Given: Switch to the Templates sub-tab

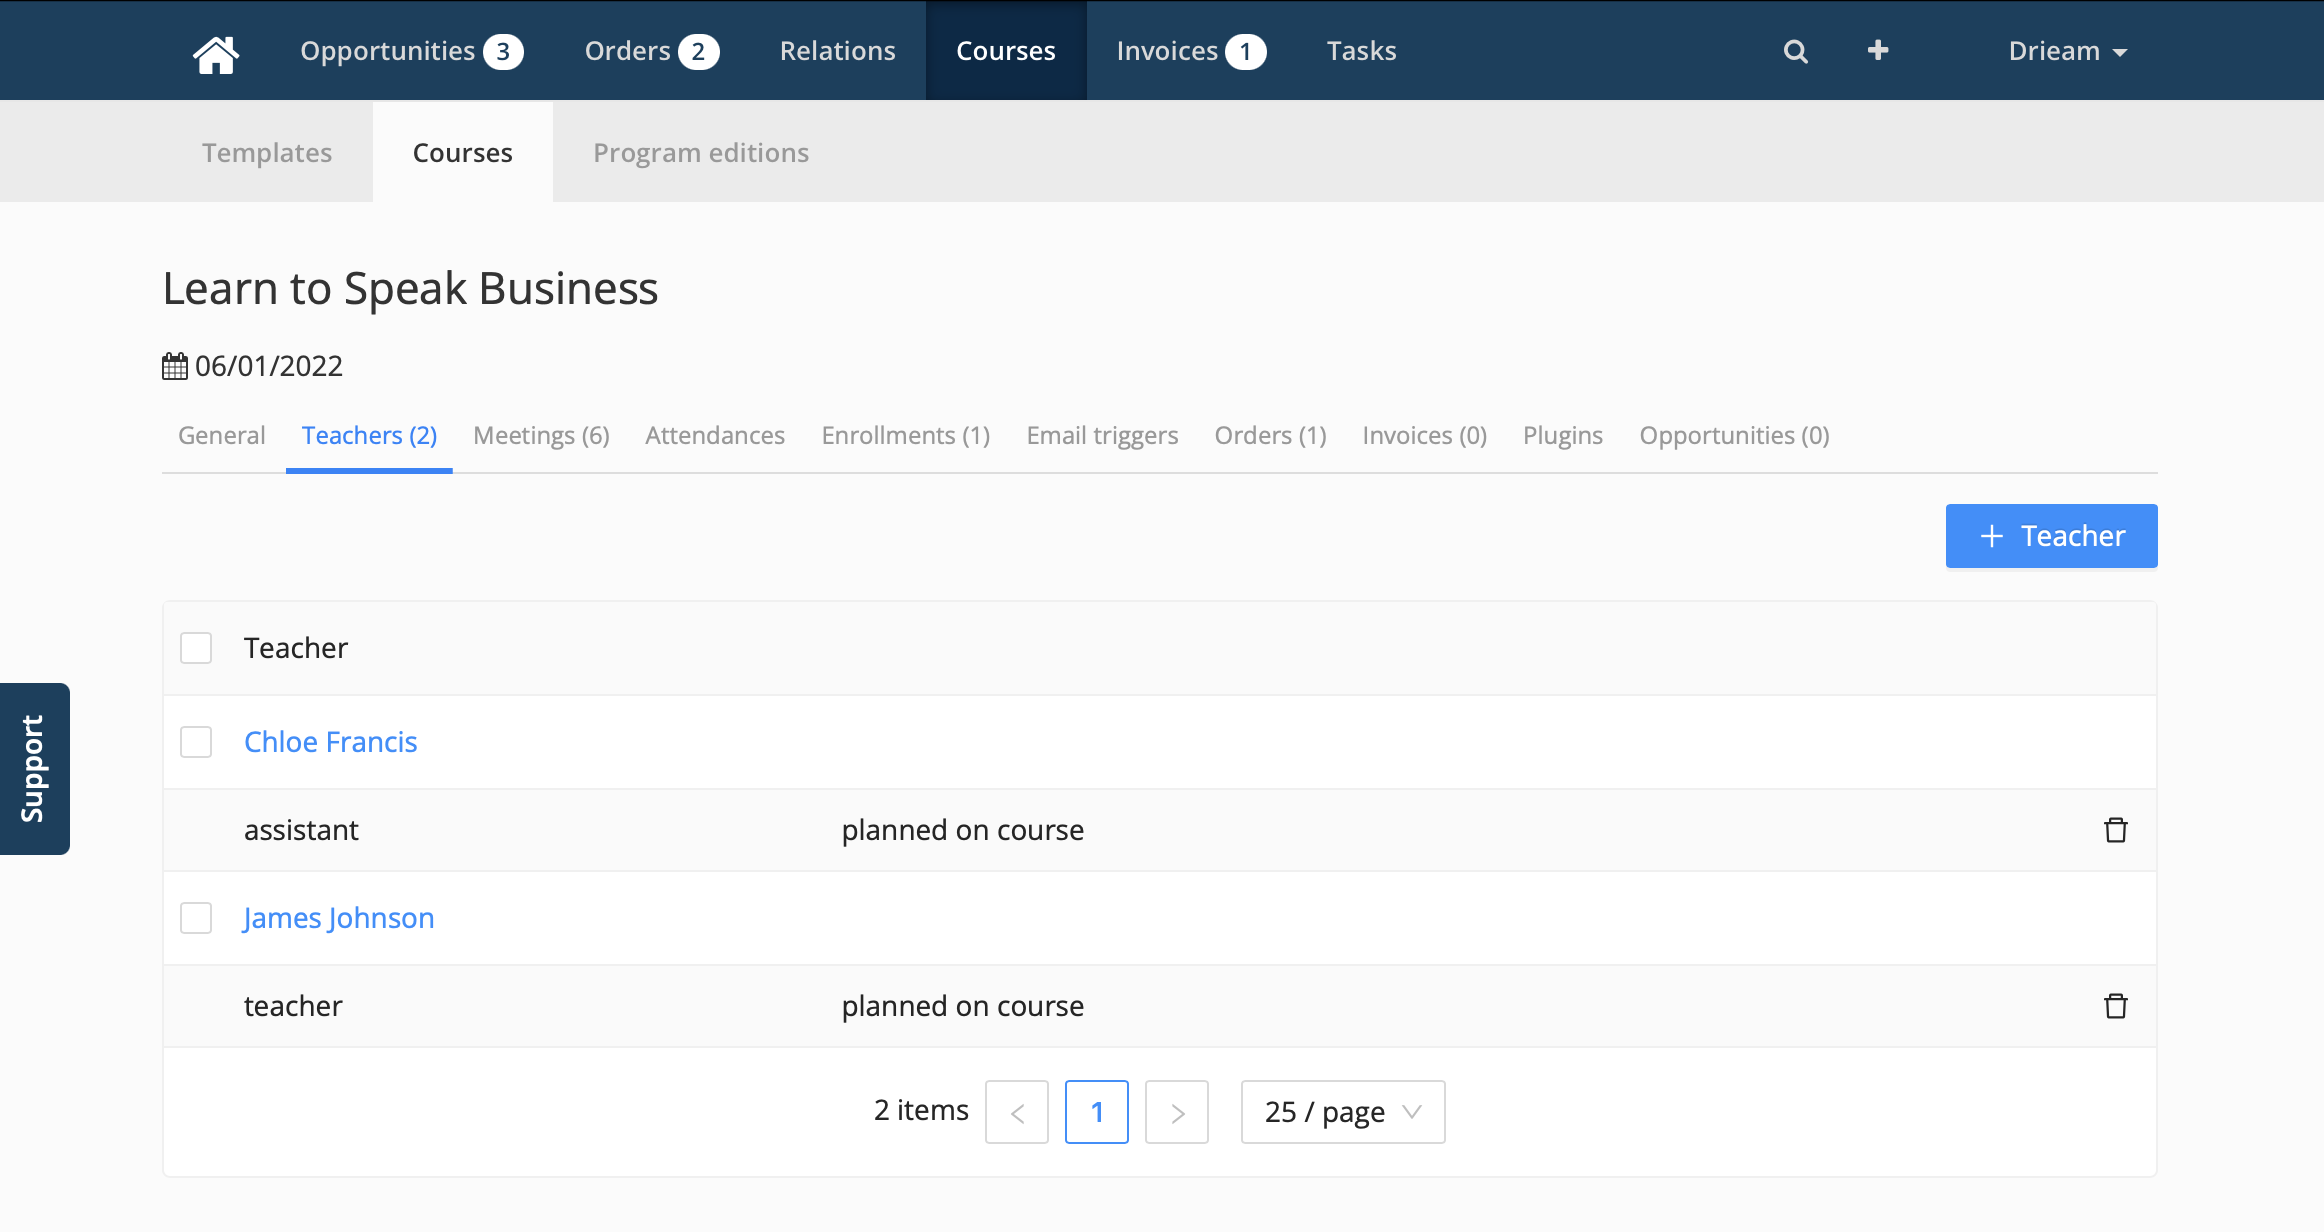Looking at the screenshot, I should coord(267,152).
